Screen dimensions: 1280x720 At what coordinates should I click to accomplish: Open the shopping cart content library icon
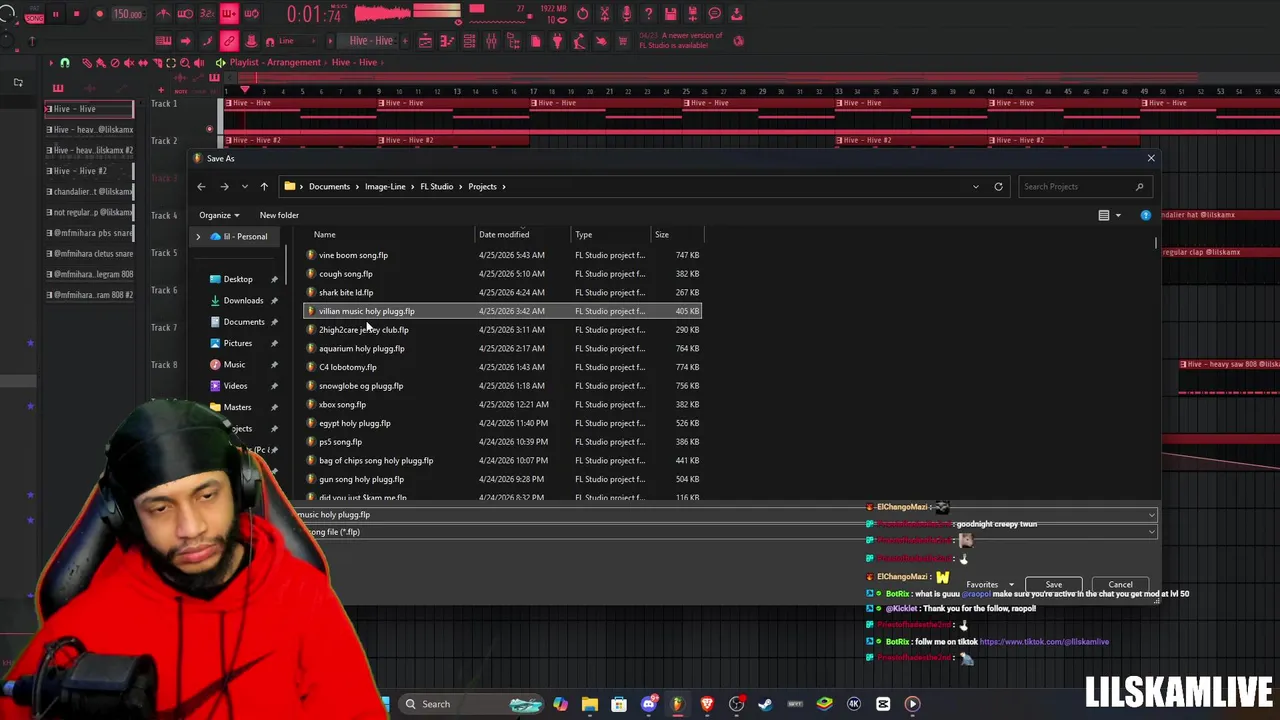(x=622, y=41)
